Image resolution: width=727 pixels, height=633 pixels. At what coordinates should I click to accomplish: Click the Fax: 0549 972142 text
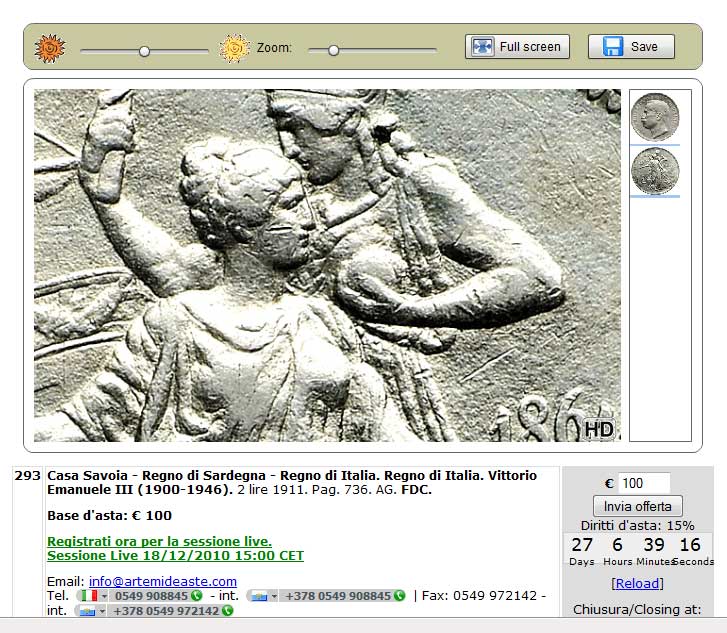pyautogui.click(x=480, y=596)
